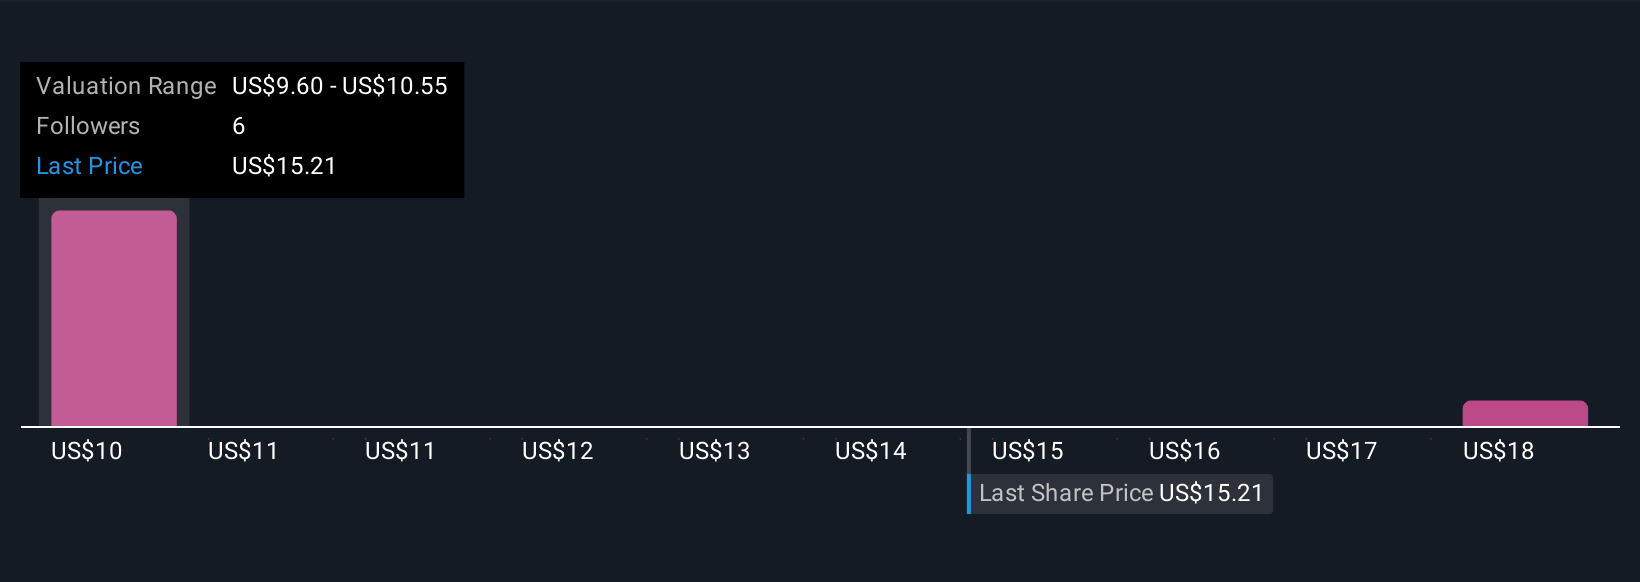Select the US$17 axis label

point(1342,451)
